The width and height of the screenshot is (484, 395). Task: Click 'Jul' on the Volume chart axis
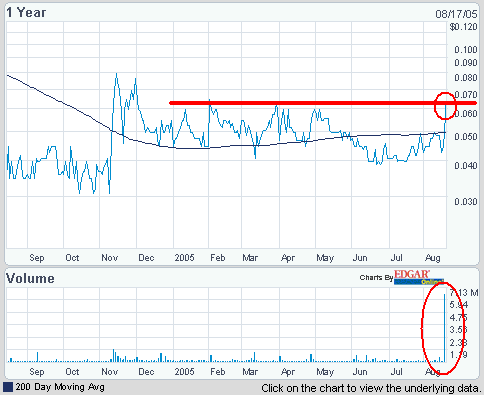tap(397, 372)
